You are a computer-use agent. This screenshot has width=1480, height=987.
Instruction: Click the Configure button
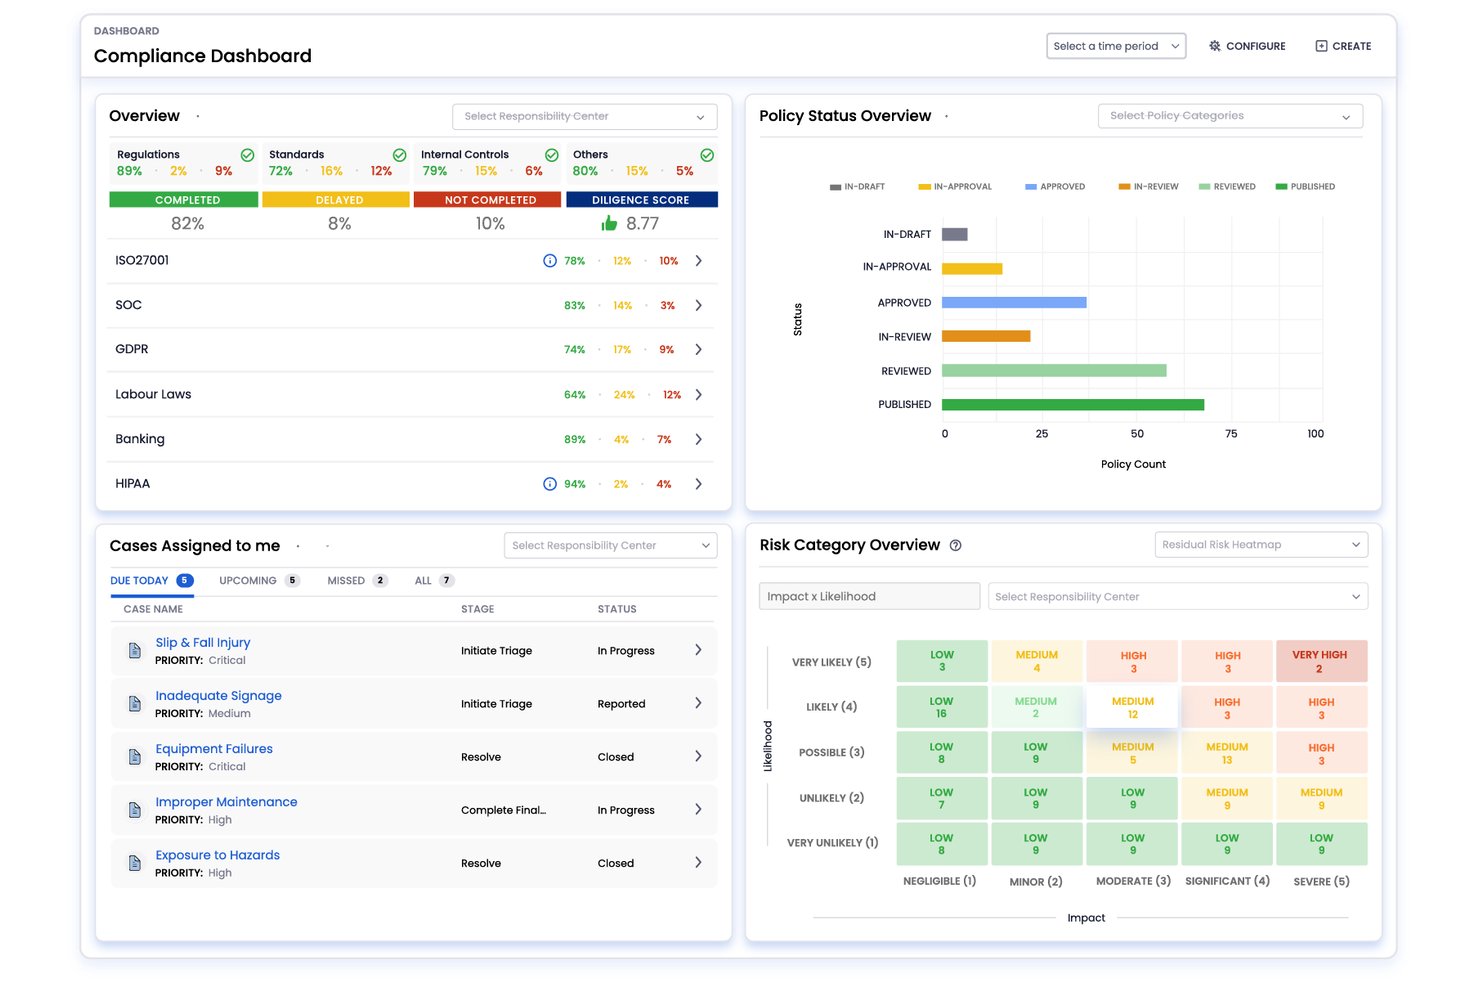tap(1247, 46)
